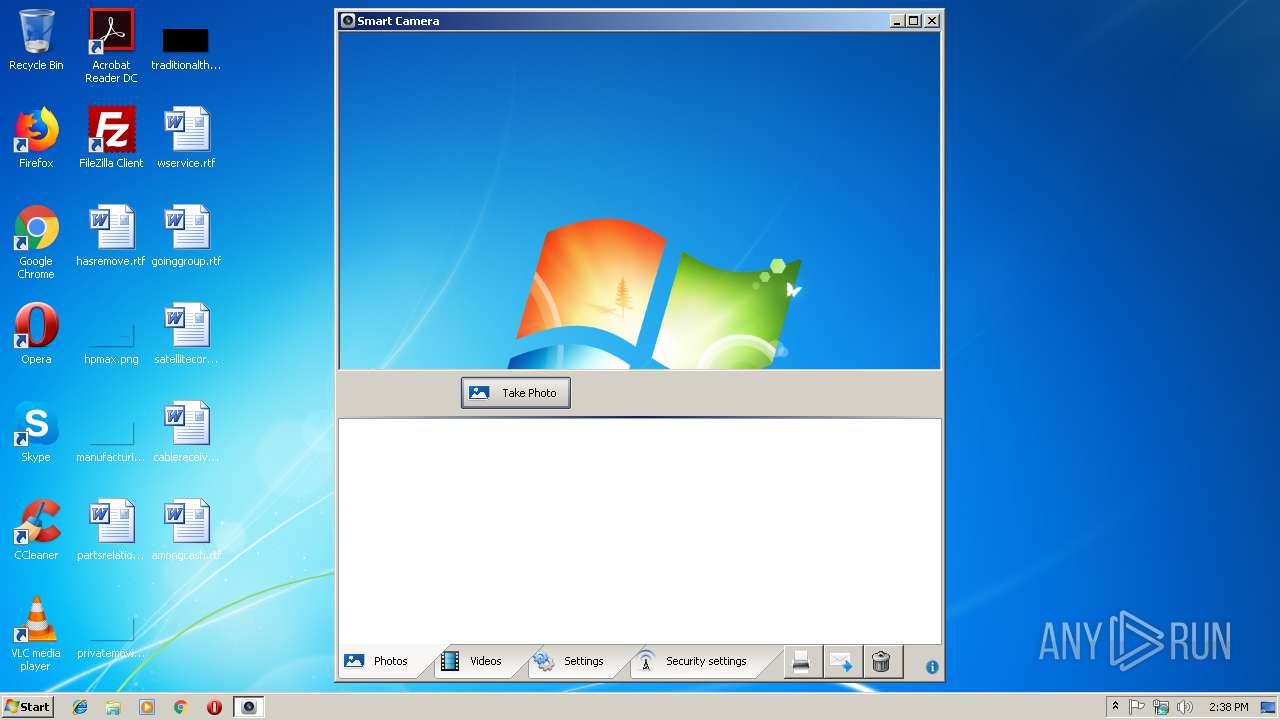Launch Chrome from the taskbar
This screenshot has width=1280, height=720.
point(180,707)
